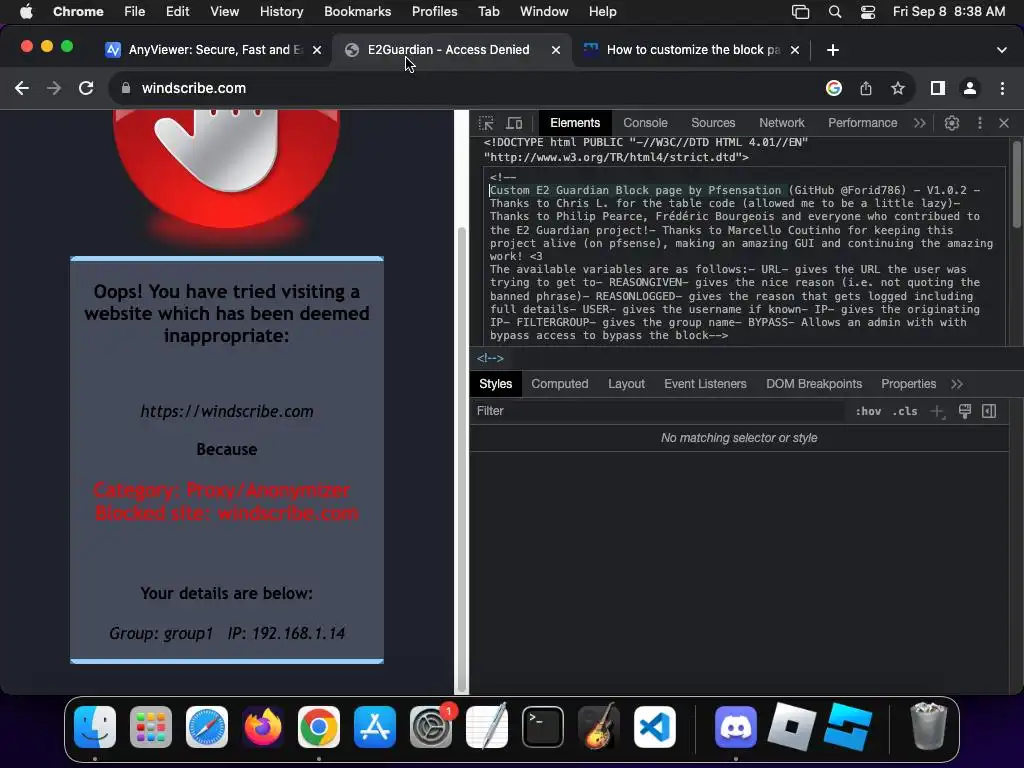Viewport: 1024px width, 768px height.
Task: Open the Help menu
Action: click(x=602, y=12)
